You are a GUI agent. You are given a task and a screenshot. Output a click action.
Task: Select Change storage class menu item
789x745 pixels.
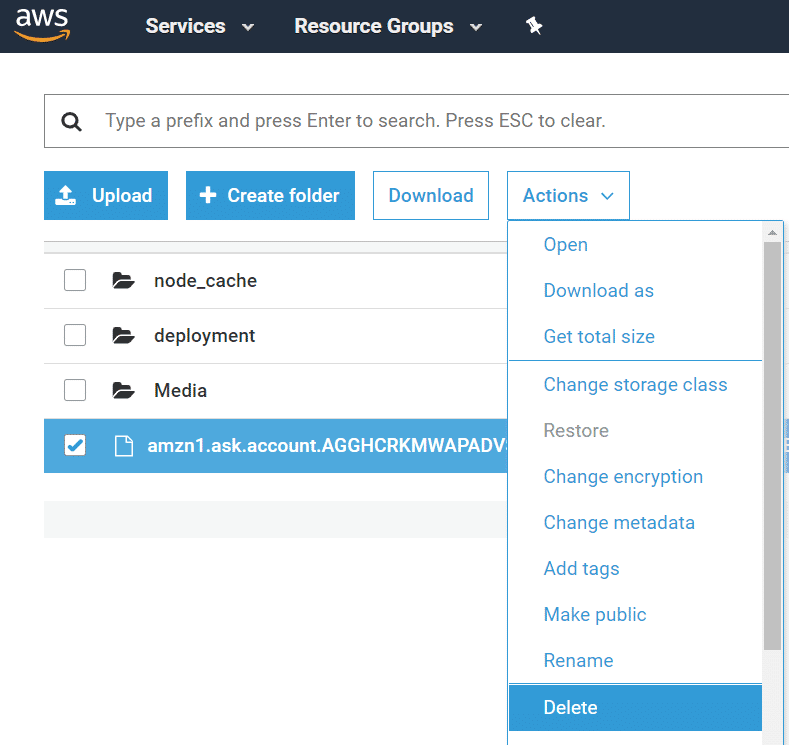coord(635,385)
